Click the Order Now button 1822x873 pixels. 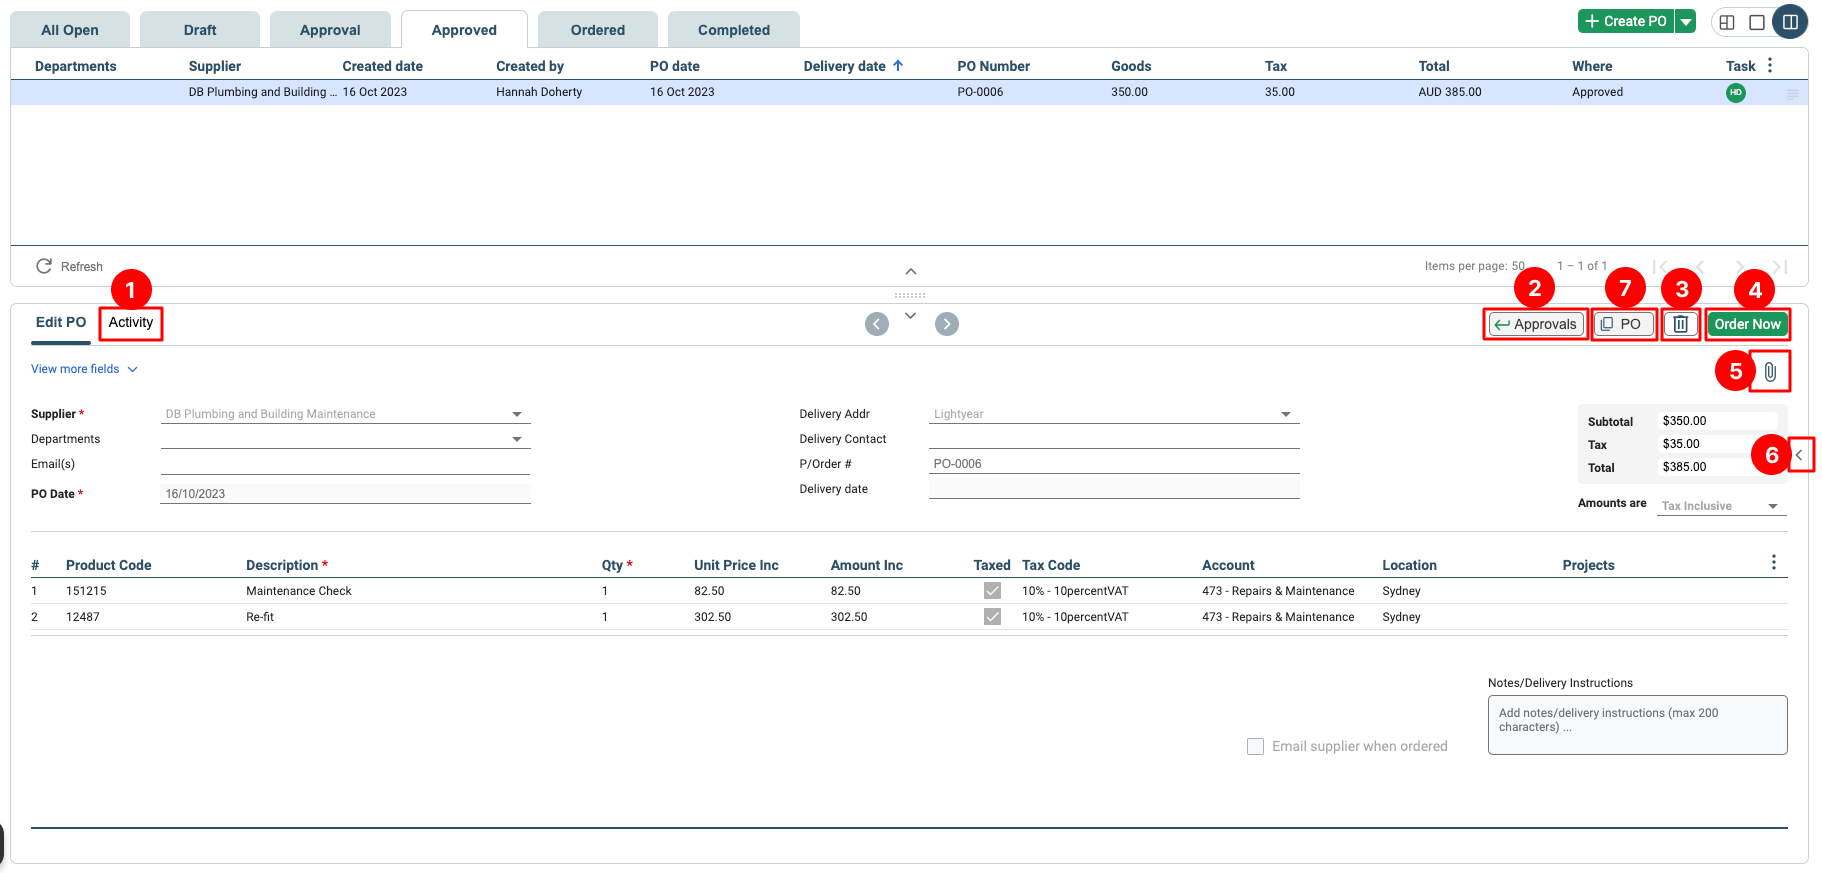point(1747,324)
